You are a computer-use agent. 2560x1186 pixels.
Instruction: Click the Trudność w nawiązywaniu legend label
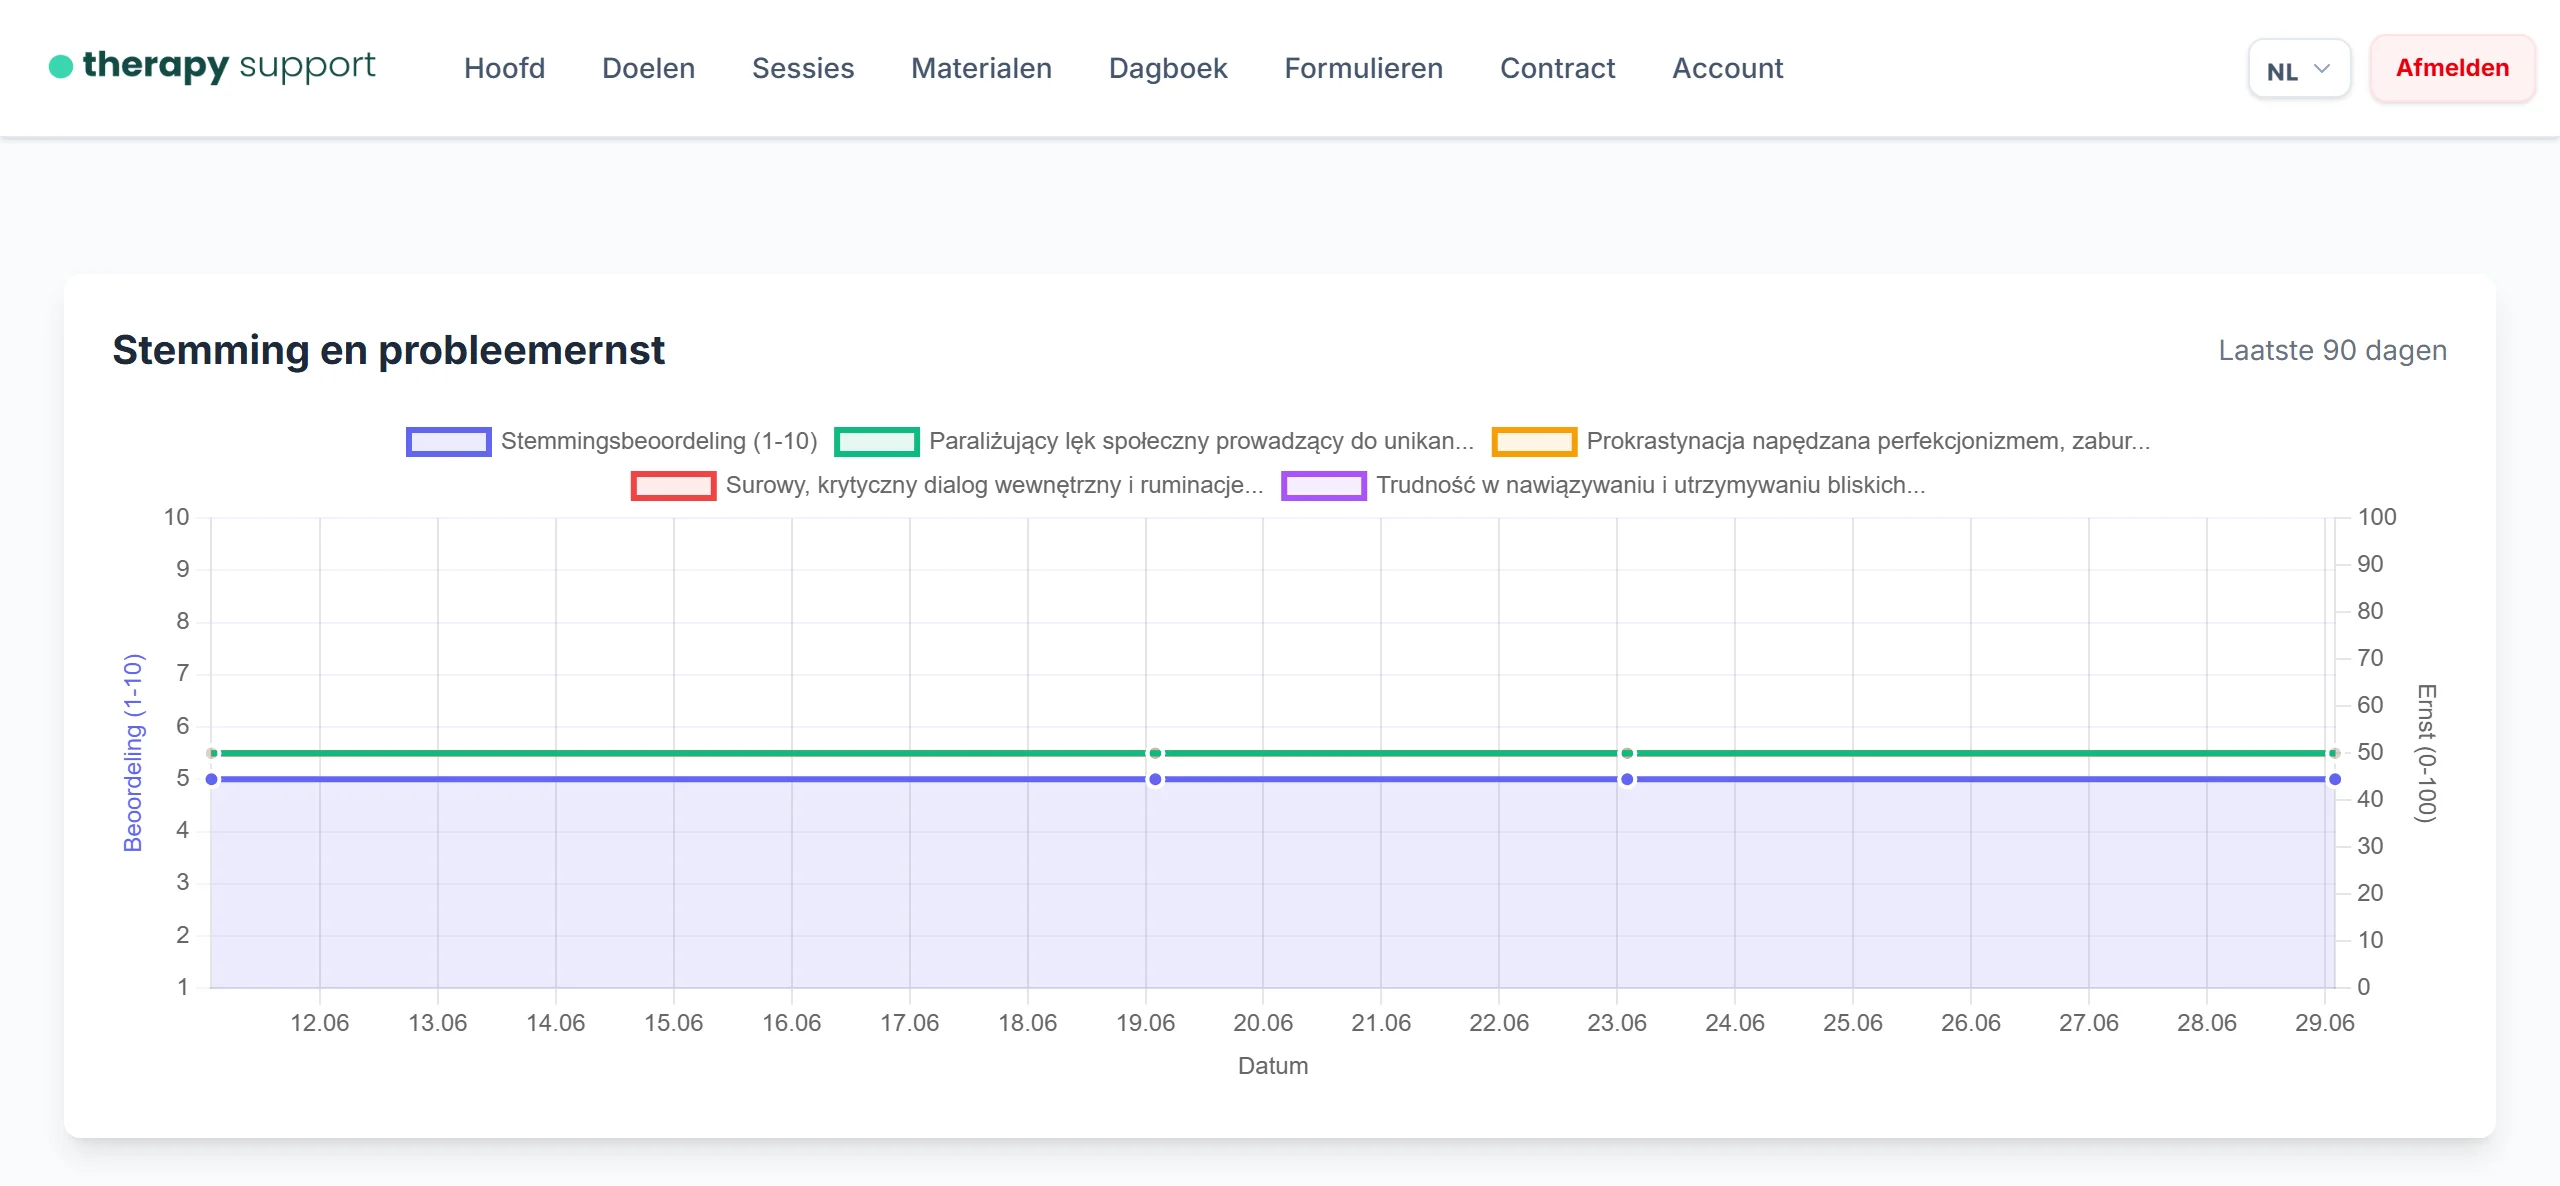pos(1650,485)
